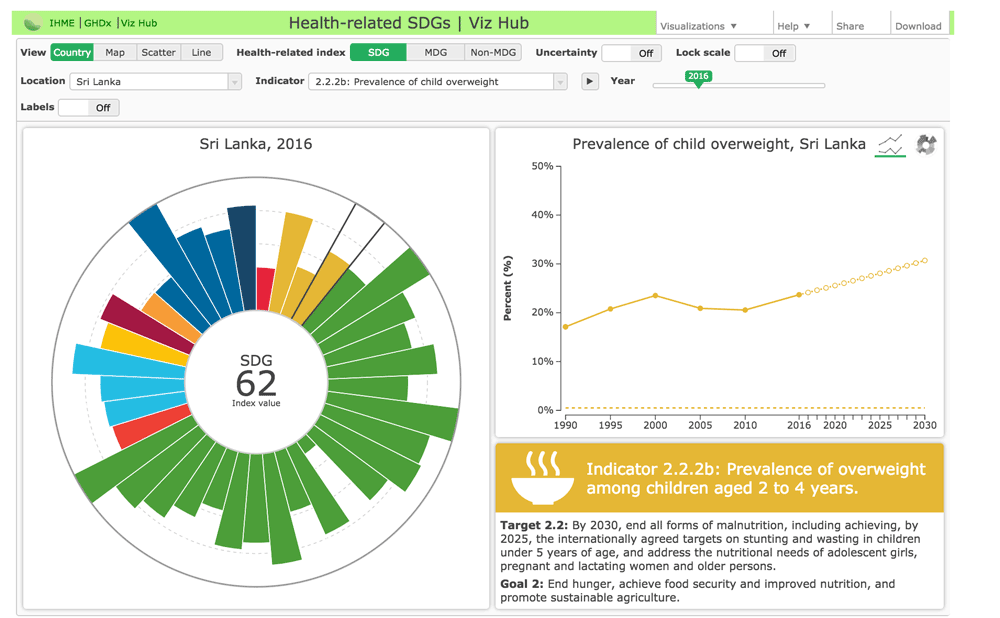
Task: Toggle the Uncertainty switch
Action: pyautogui.click(x=631, y=53)
